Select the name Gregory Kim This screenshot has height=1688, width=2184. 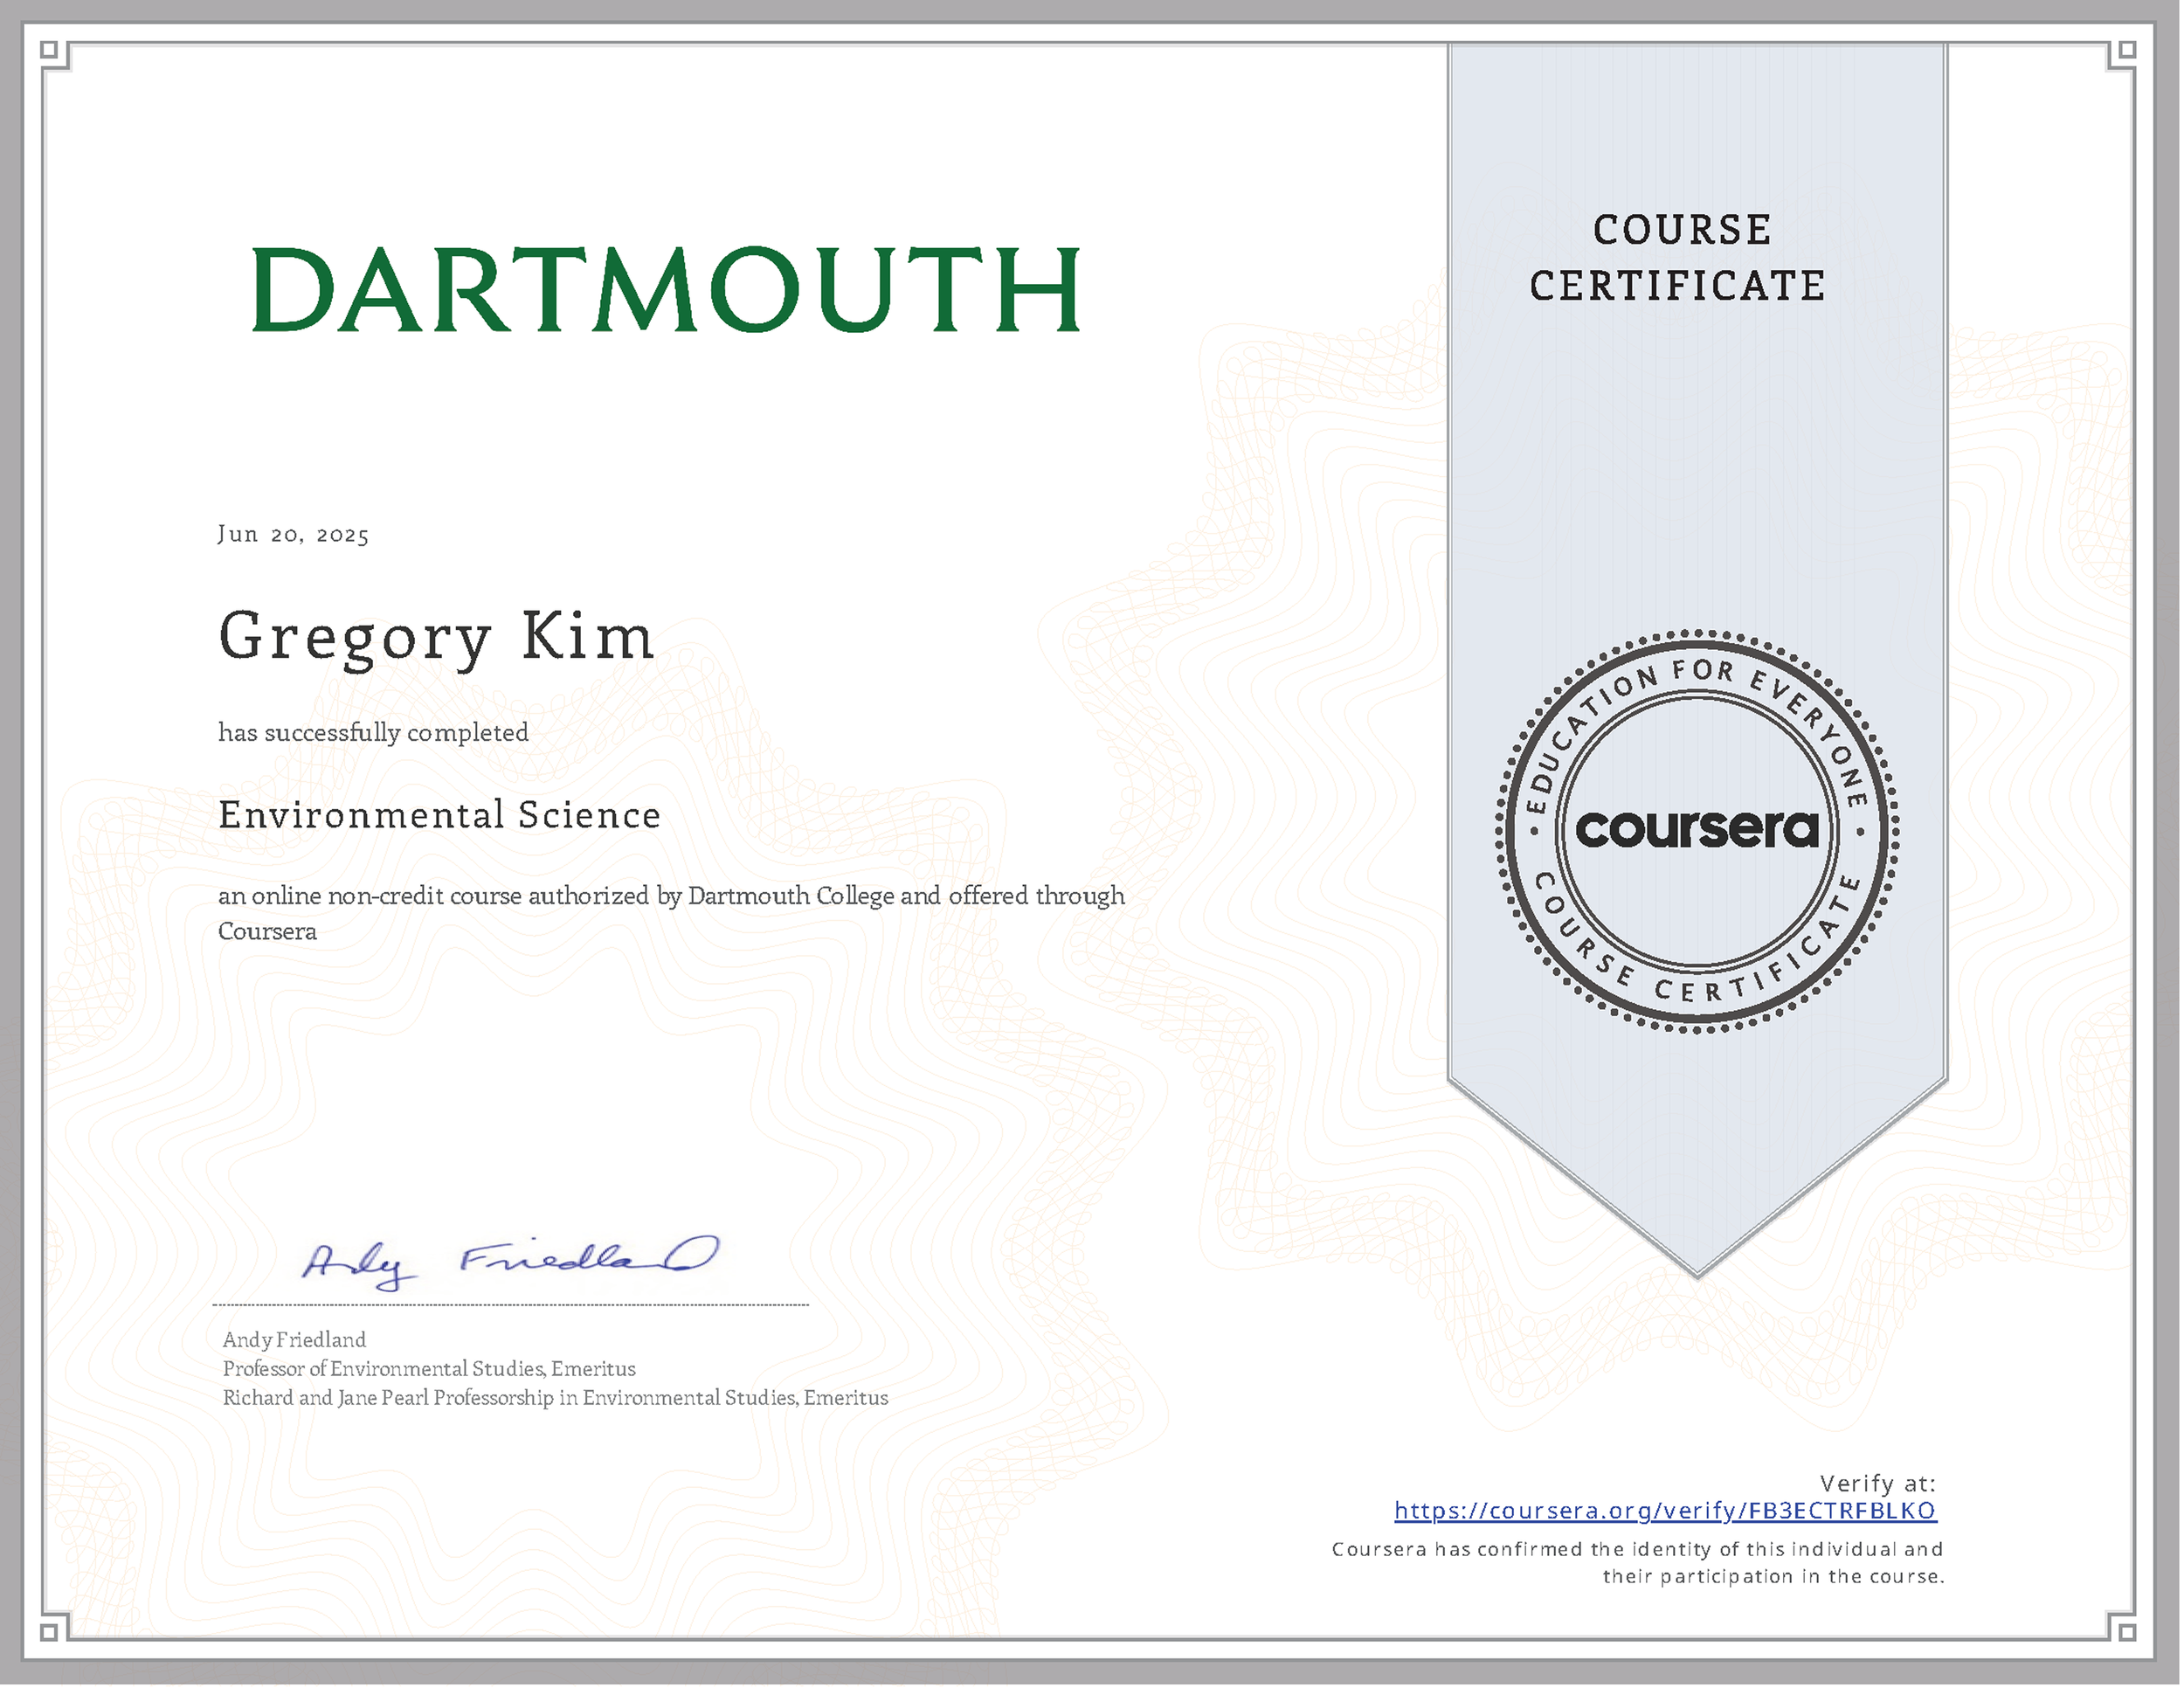tap(436, 639)
